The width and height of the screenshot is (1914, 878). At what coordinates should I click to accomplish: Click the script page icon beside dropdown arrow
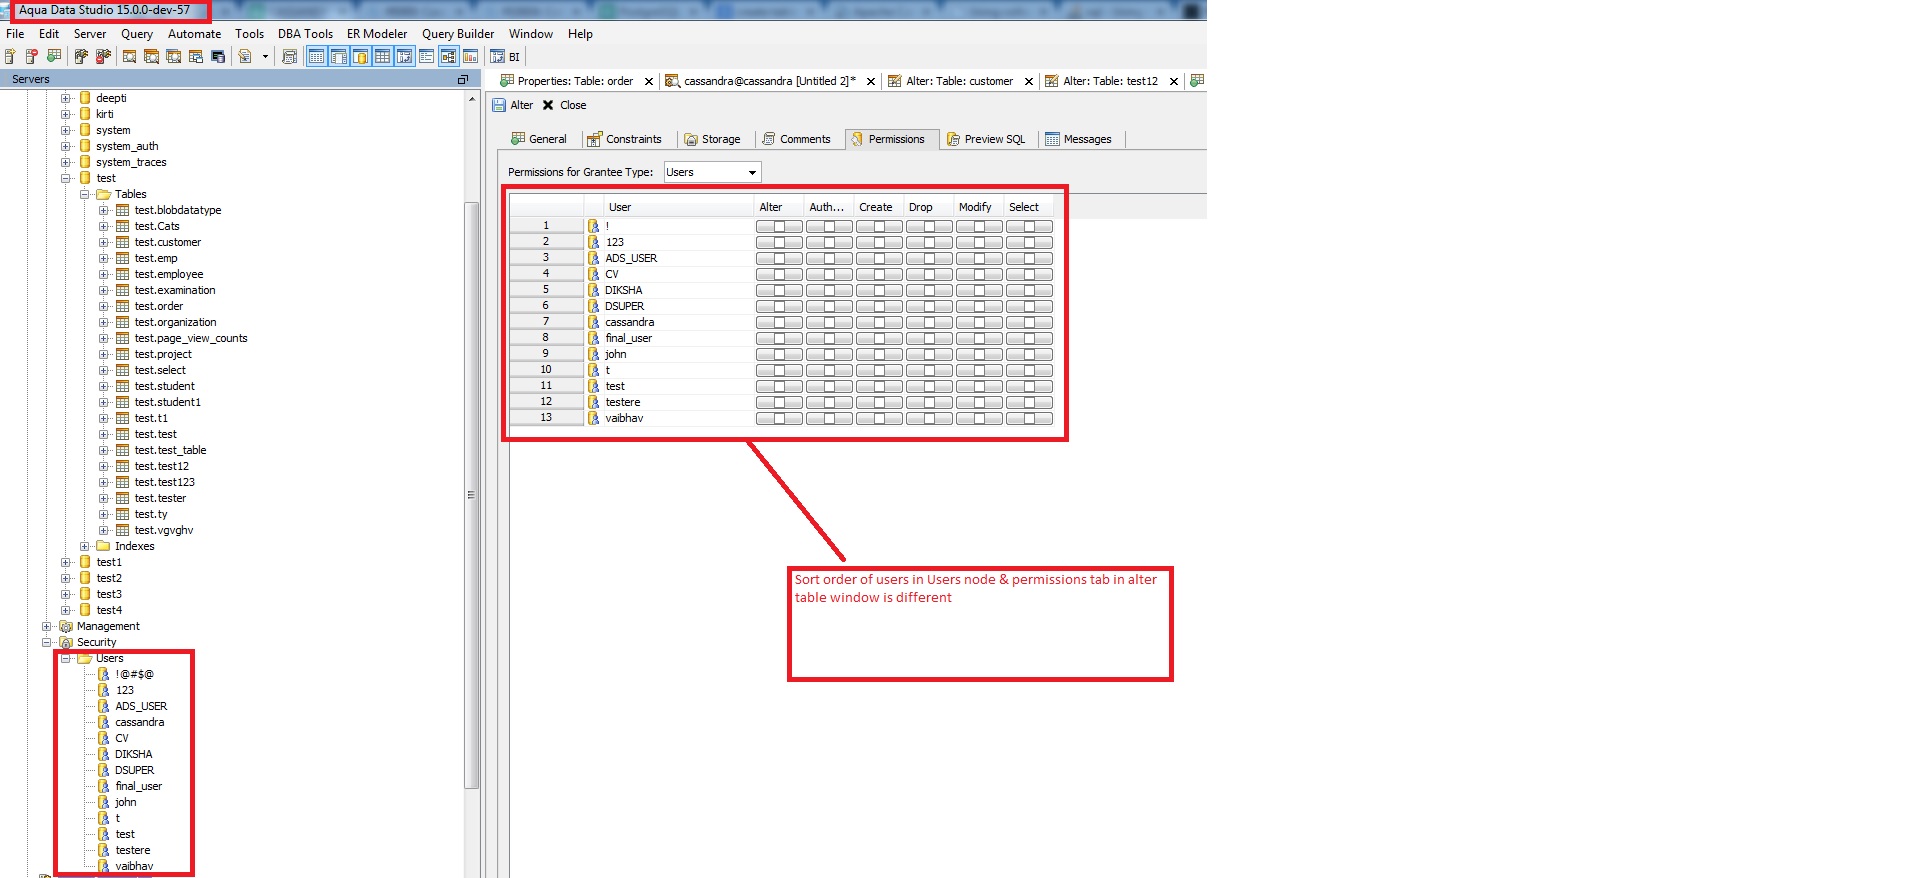pyautogui.click(x=245, y=57)
